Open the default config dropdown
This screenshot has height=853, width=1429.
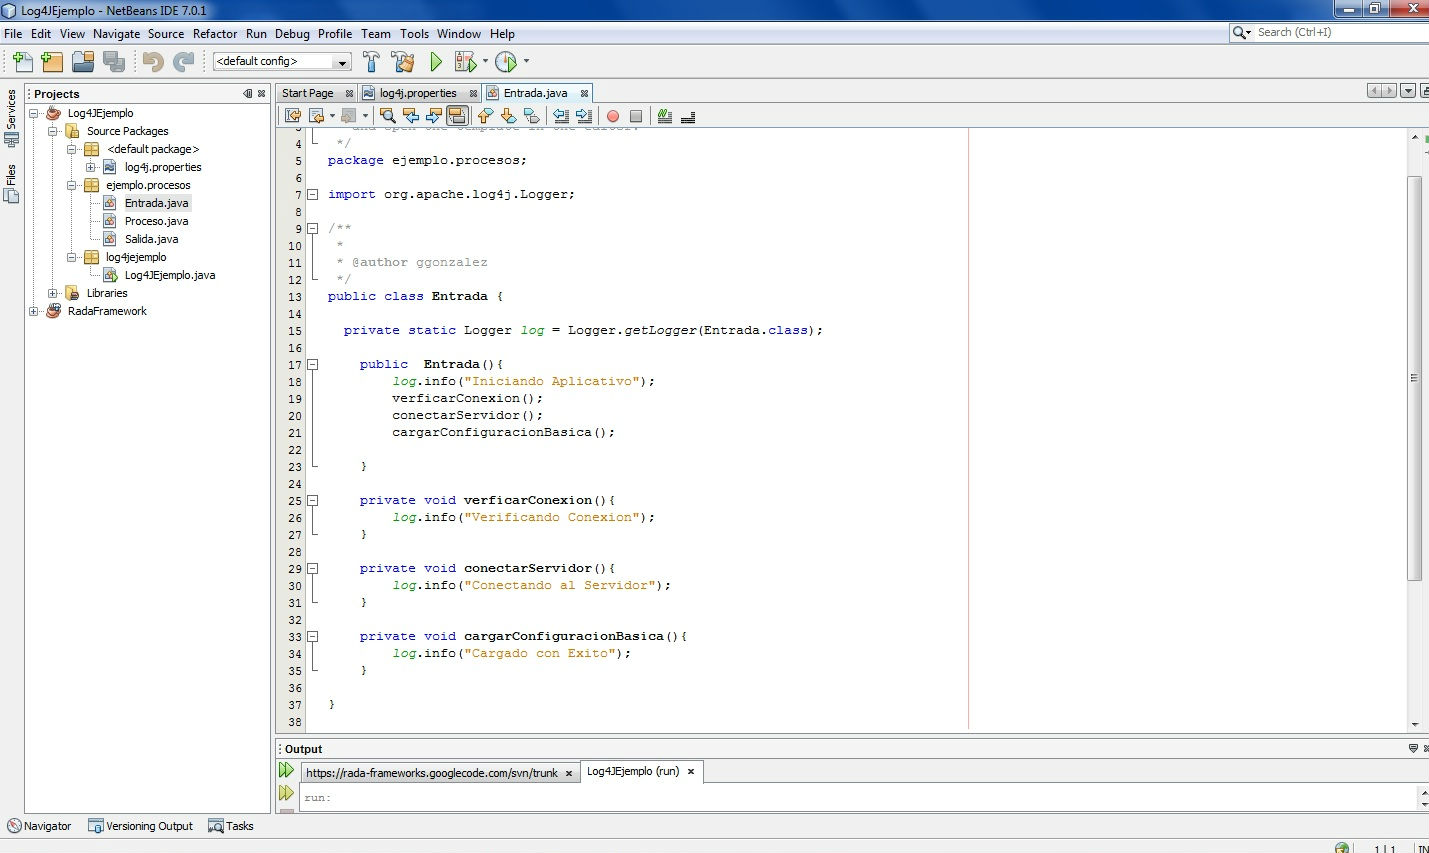(x=343, y=61)
